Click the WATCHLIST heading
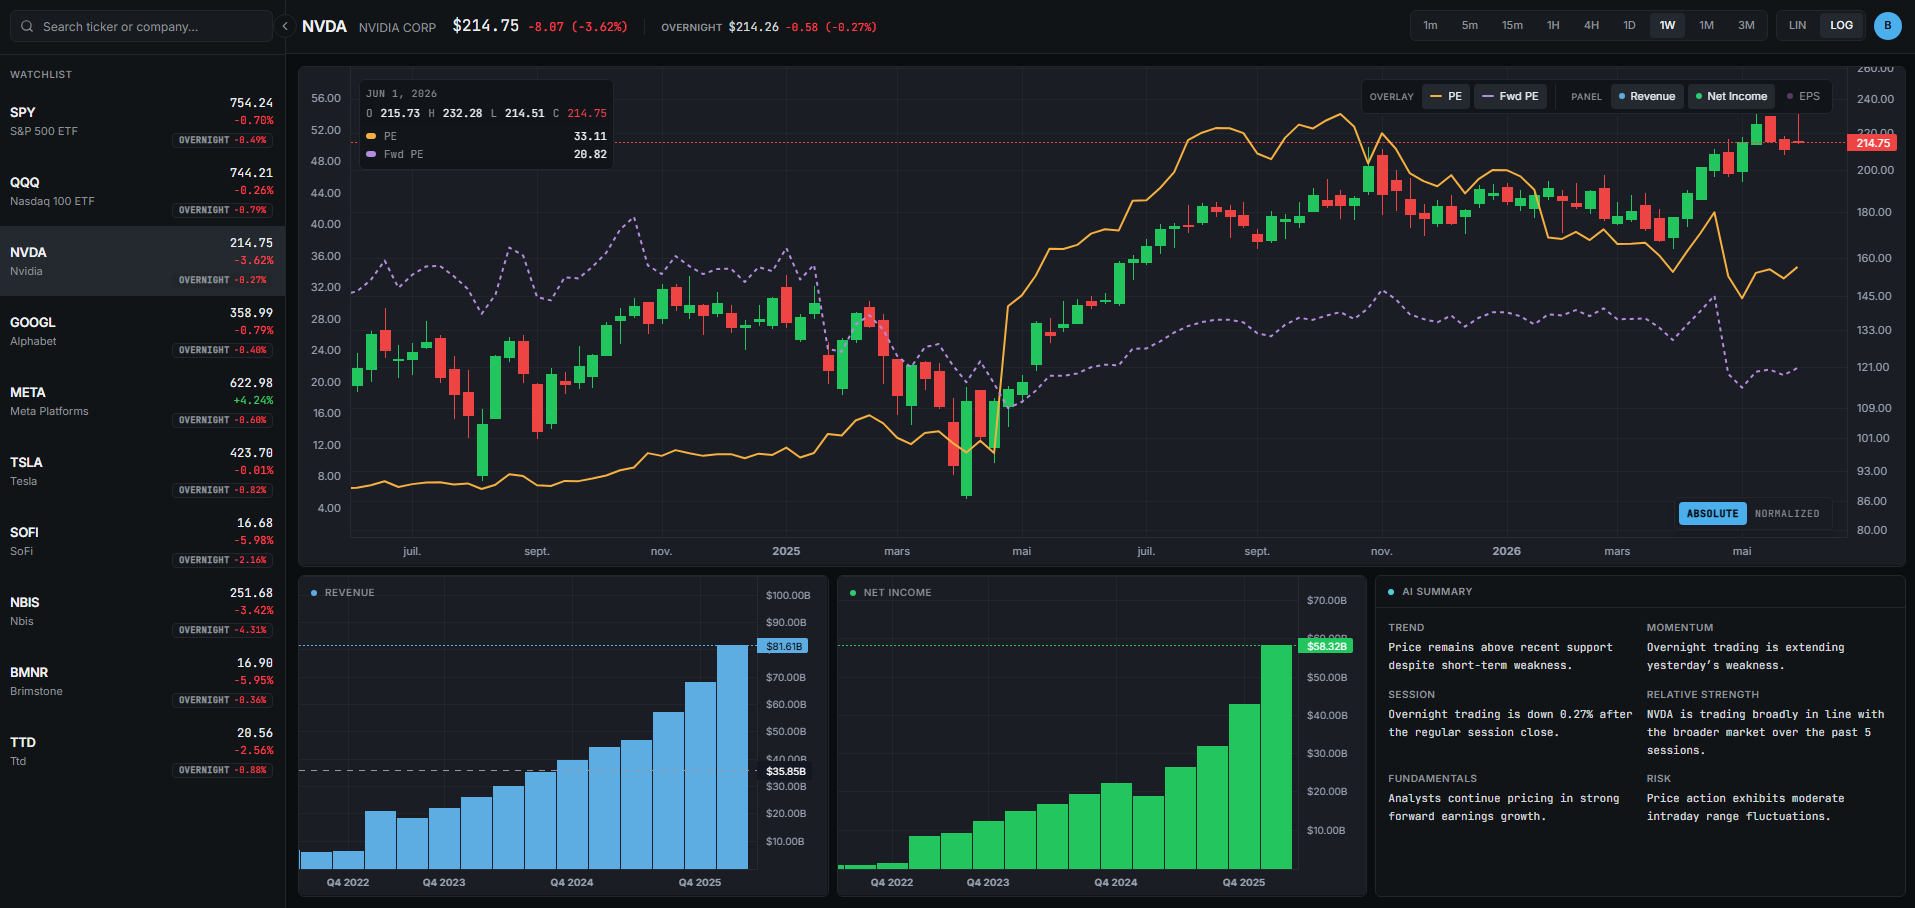 click(41, 75)
